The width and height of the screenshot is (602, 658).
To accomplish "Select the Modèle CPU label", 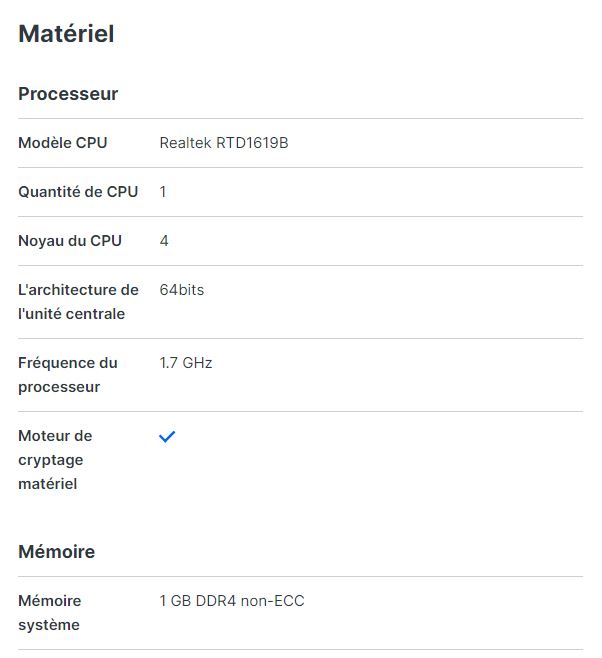I will click(63, 143).
